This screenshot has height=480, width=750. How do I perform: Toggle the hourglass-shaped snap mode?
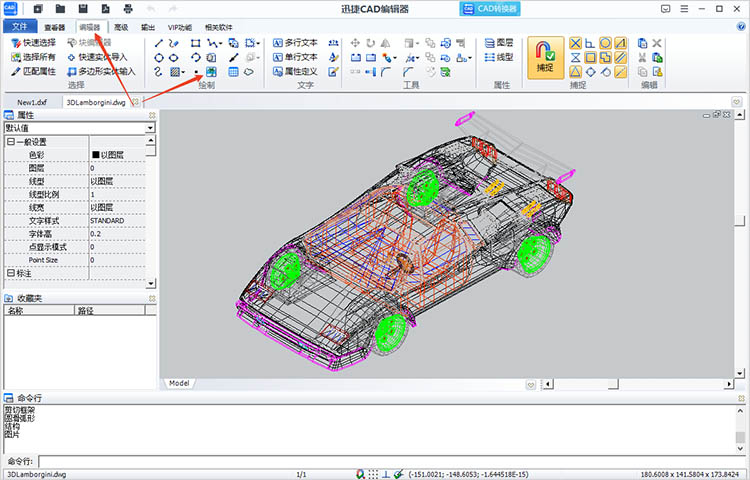575,58
